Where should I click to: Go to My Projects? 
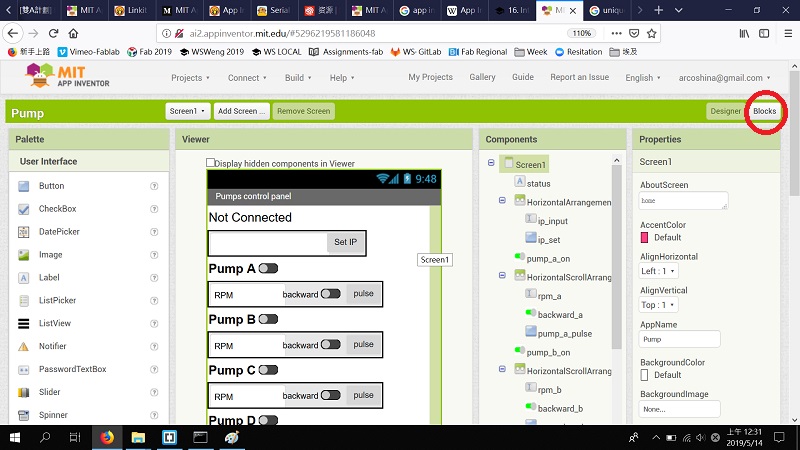(430, 77)
